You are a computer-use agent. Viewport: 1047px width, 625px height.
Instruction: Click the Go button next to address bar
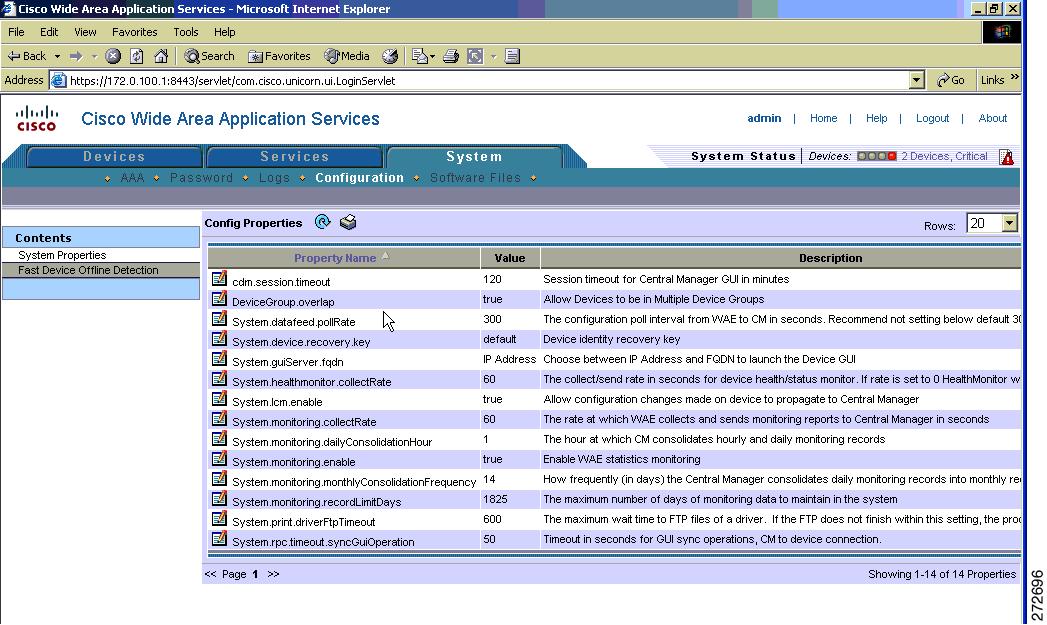pos(950,80)
